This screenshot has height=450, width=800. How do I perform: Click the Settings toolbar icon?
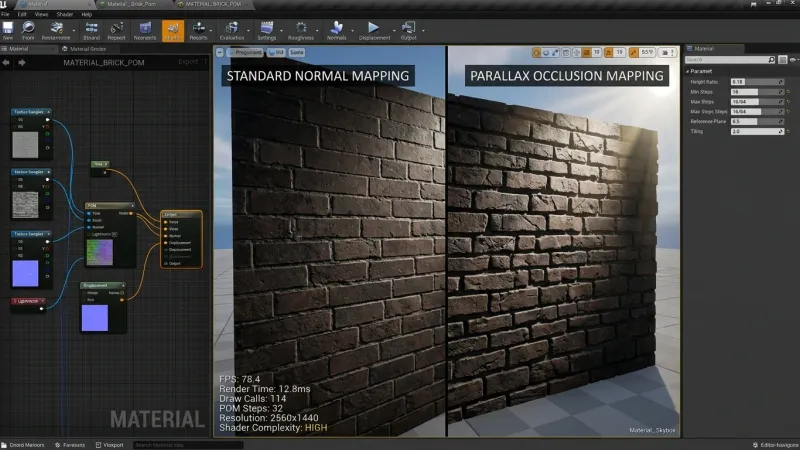point(266,30)
